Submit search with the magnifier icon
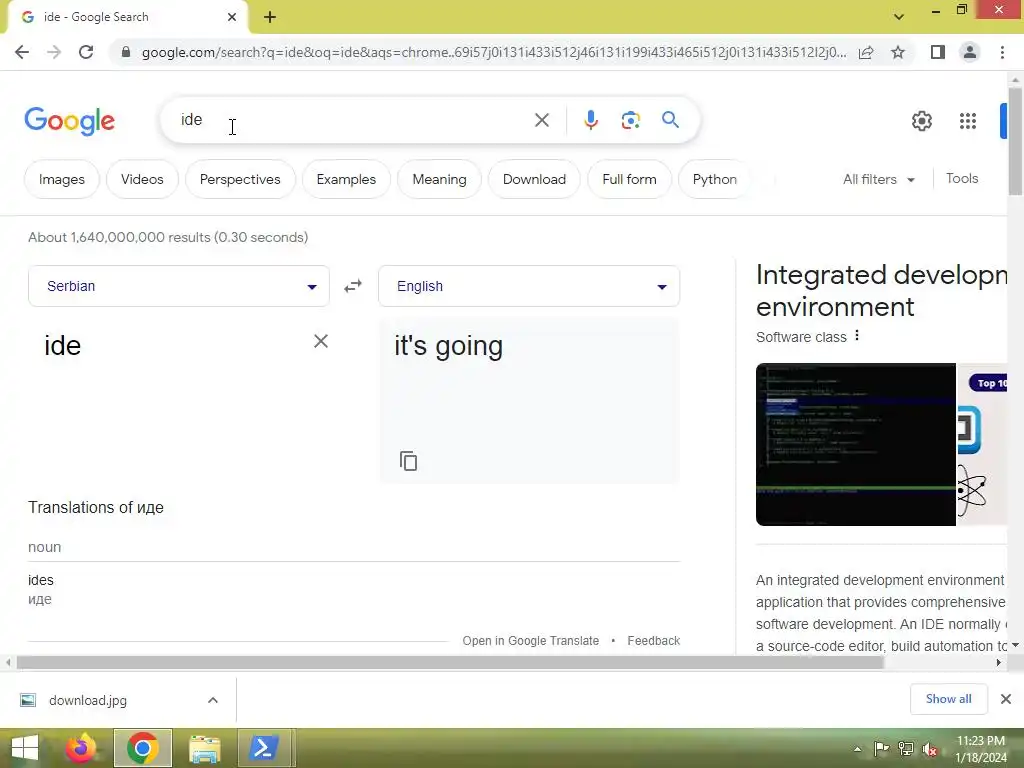 coord(670,120)
